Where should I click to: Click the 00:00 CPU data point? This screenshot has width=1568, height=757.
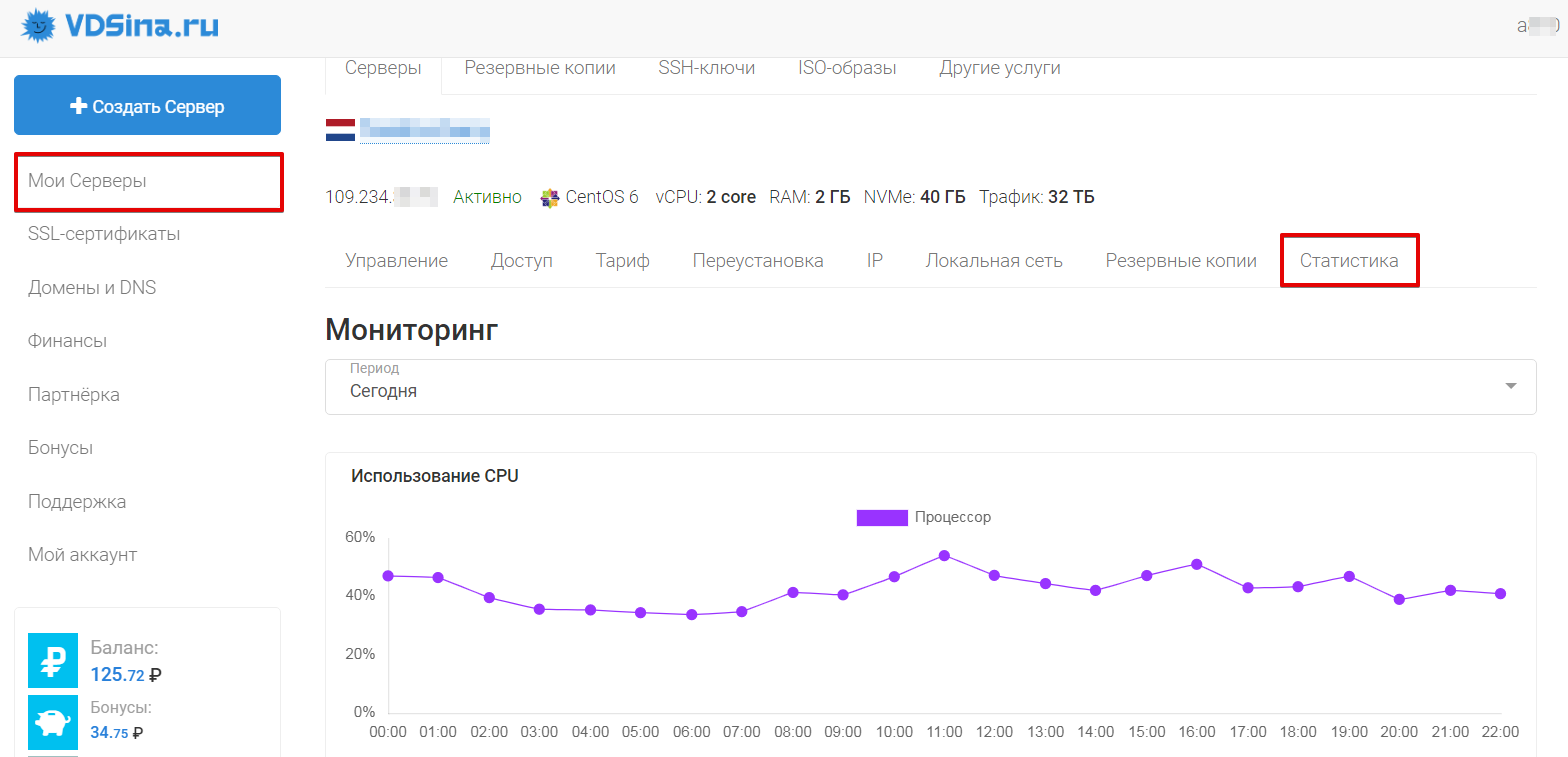388,576
